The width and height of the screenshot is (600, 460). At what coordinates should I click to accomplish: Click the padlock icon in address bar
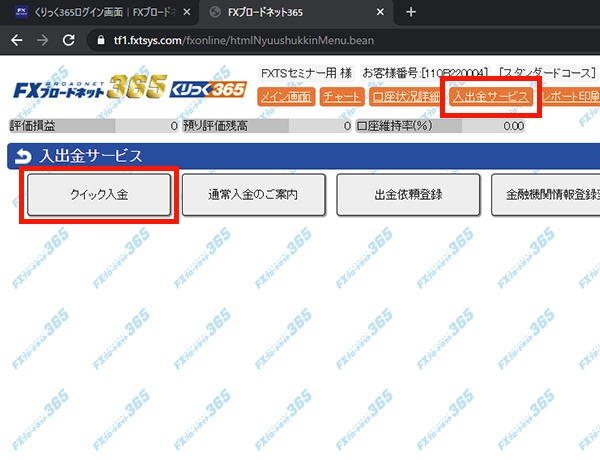[x=99, y=41]
